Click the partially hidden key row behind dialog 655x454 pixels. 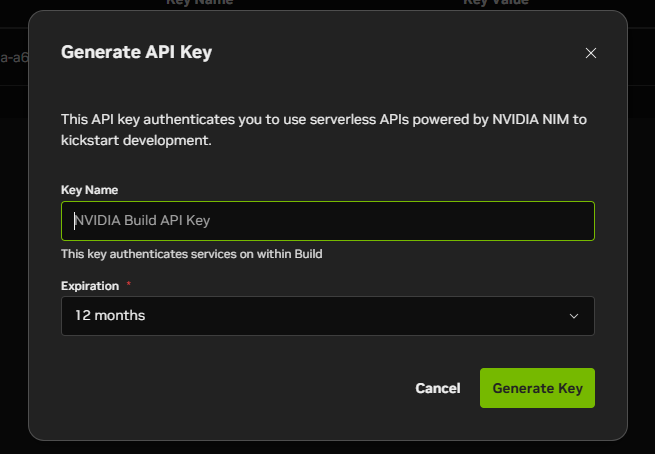[x=14, y=57]
